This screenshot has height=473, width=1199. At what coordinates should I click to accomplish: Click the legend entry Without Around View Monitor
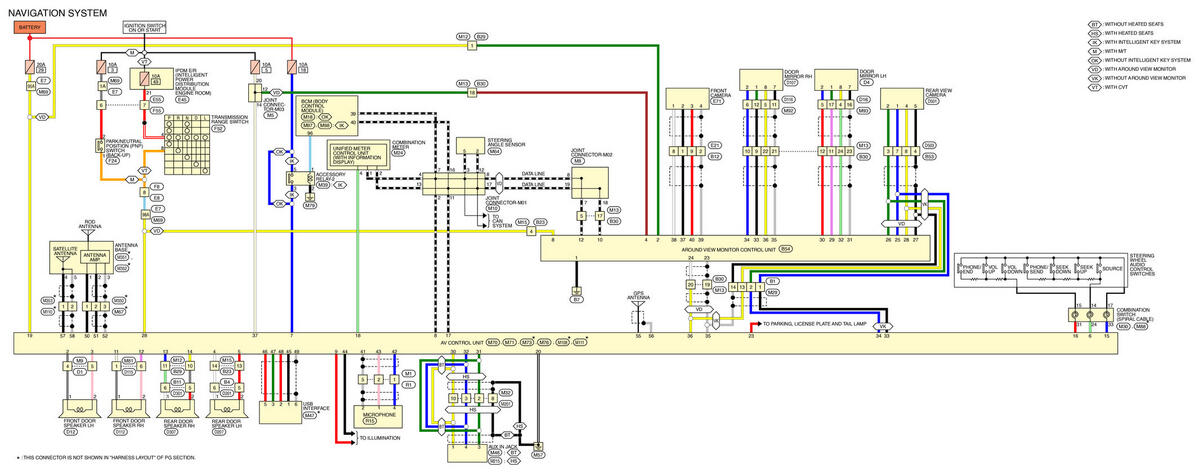pos(1138,77)
